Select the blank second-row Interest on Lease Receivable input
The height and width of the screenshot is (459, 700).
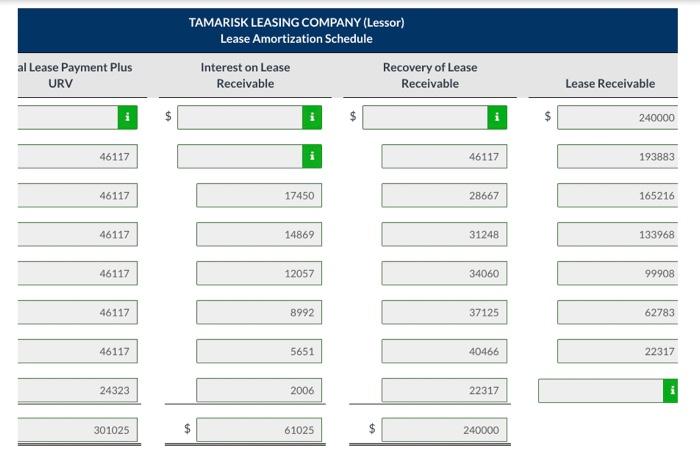tap(240, 156)
